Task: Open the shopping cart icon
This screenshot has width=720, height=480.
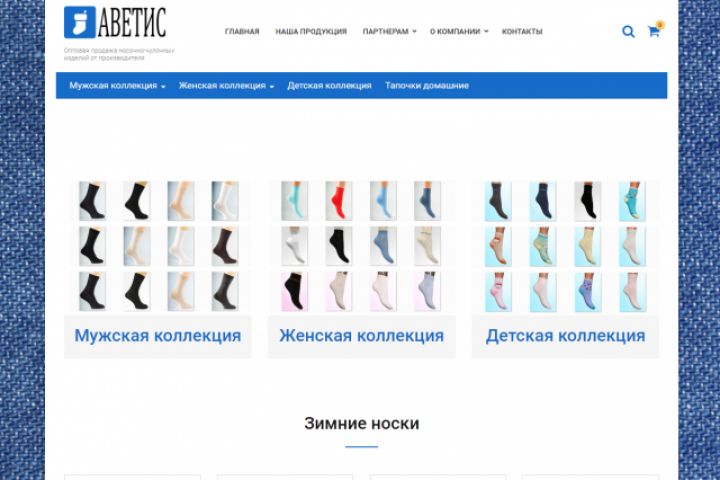Action: point(653,31)
